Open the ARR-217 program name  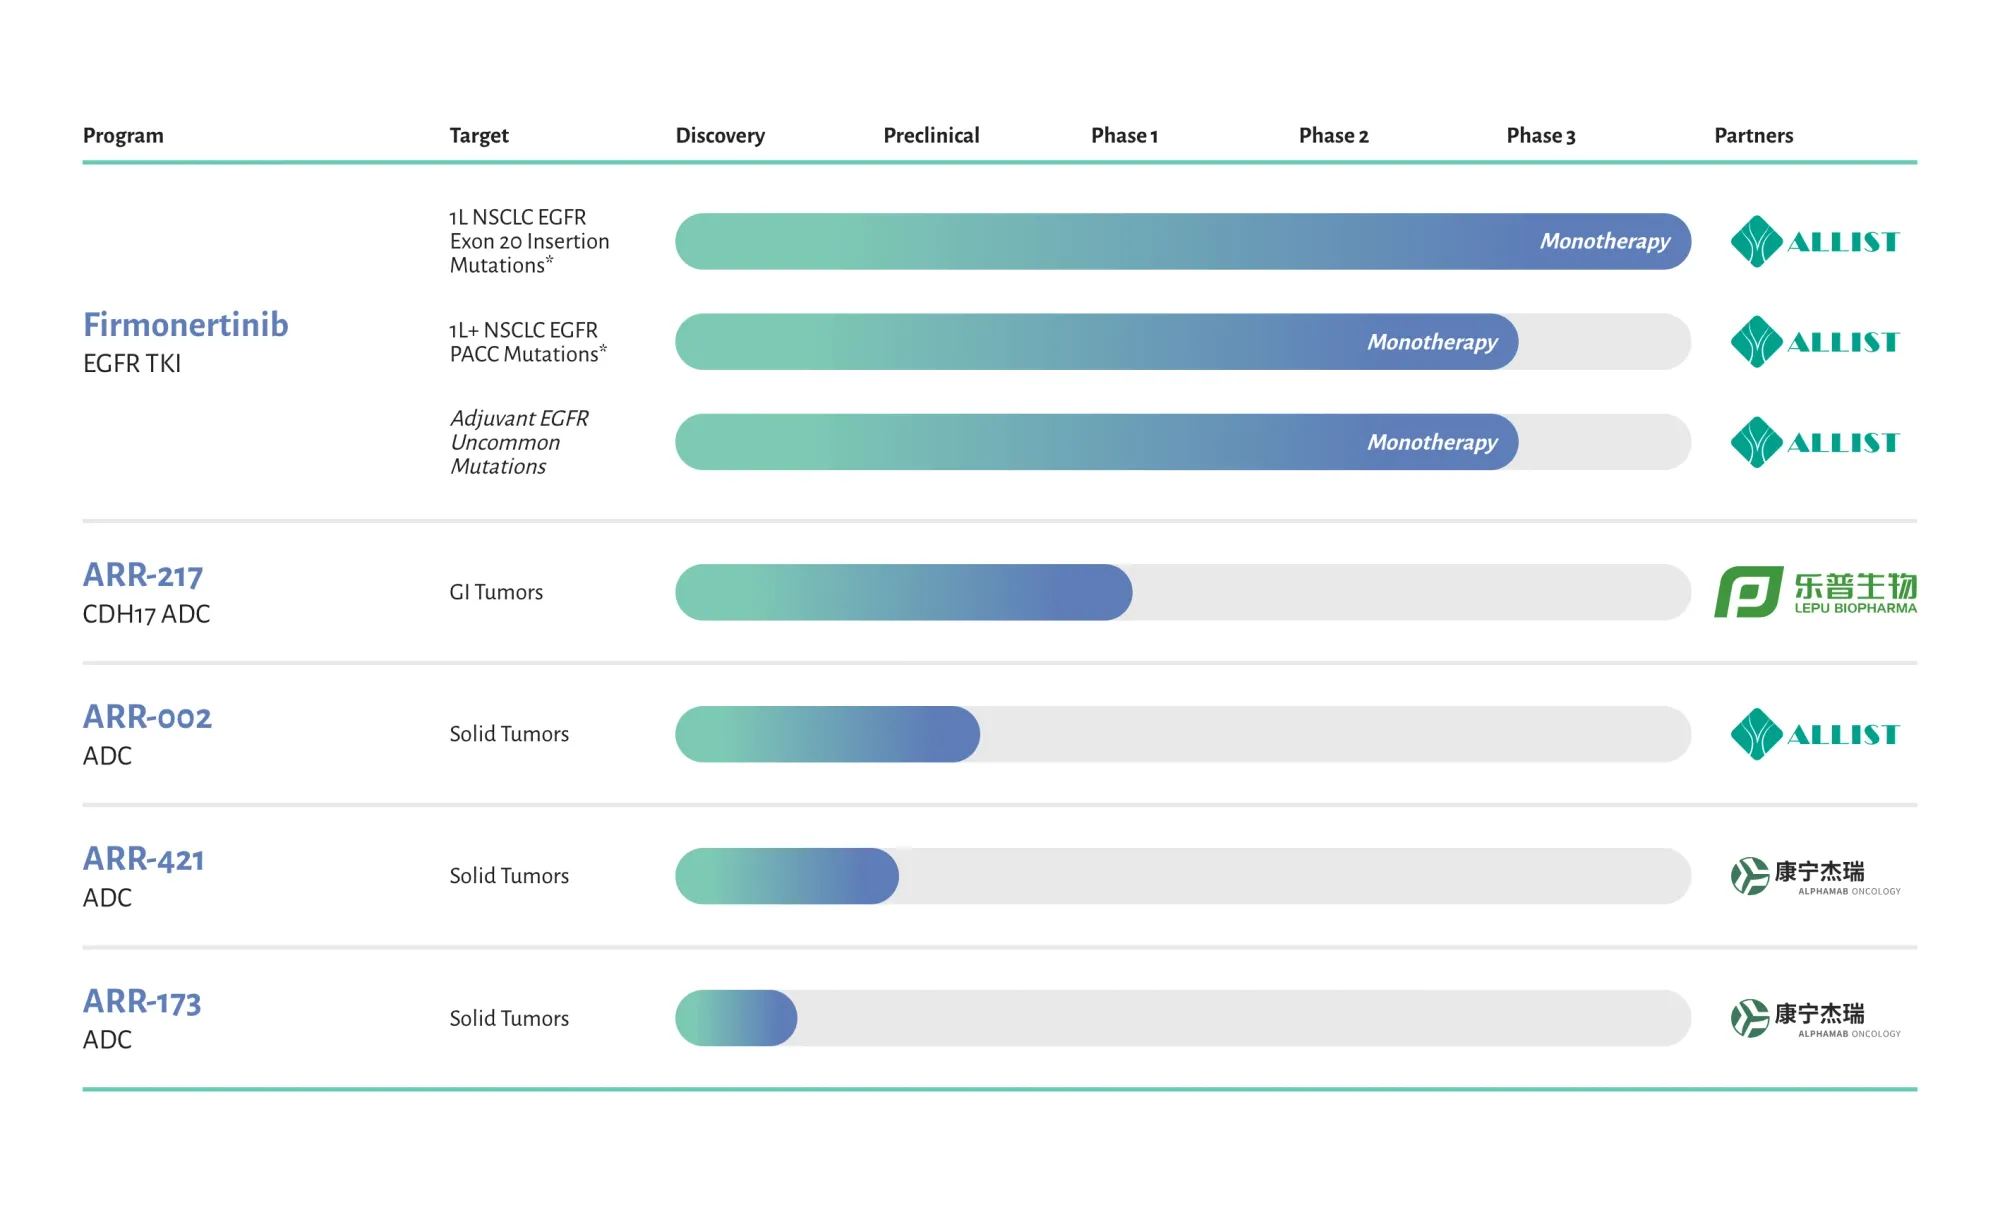143,575
